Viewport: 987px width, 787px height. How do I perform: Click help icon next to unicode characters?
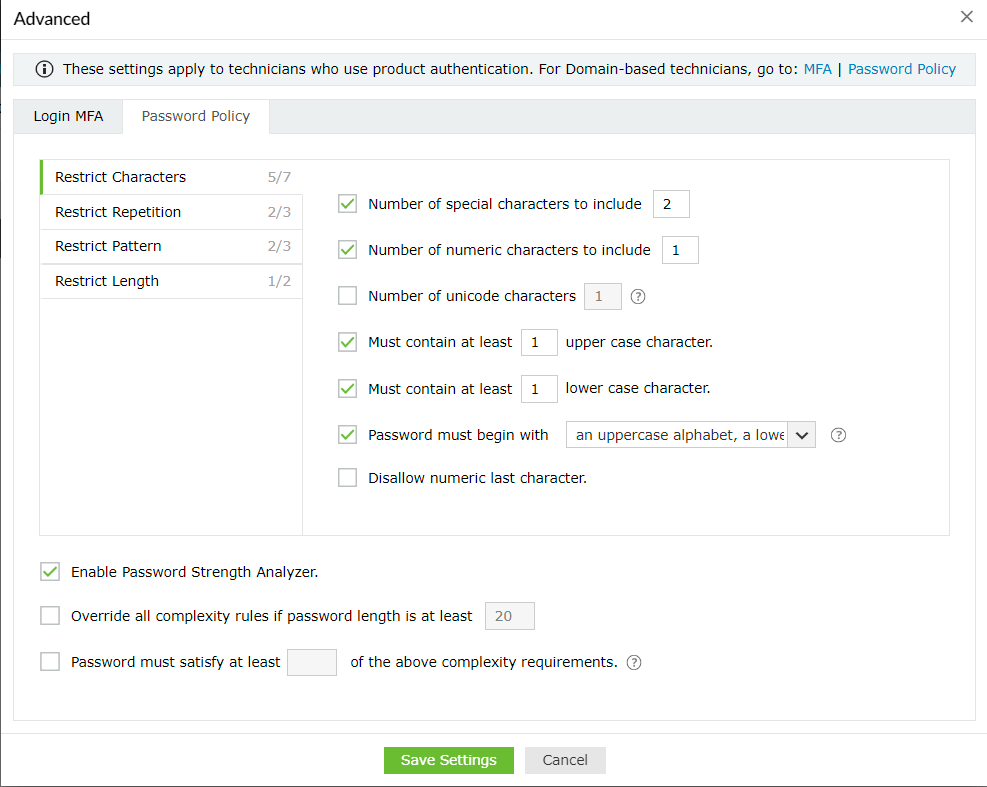coord(638,296)
